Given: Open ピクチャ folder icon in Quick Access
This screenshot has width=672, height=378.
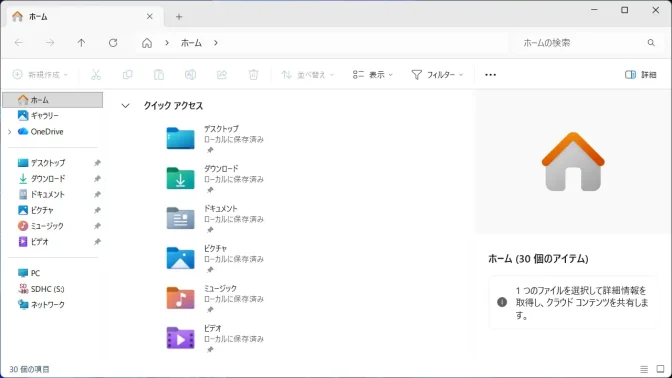Looking at the screenshot, I should [180, 258].
